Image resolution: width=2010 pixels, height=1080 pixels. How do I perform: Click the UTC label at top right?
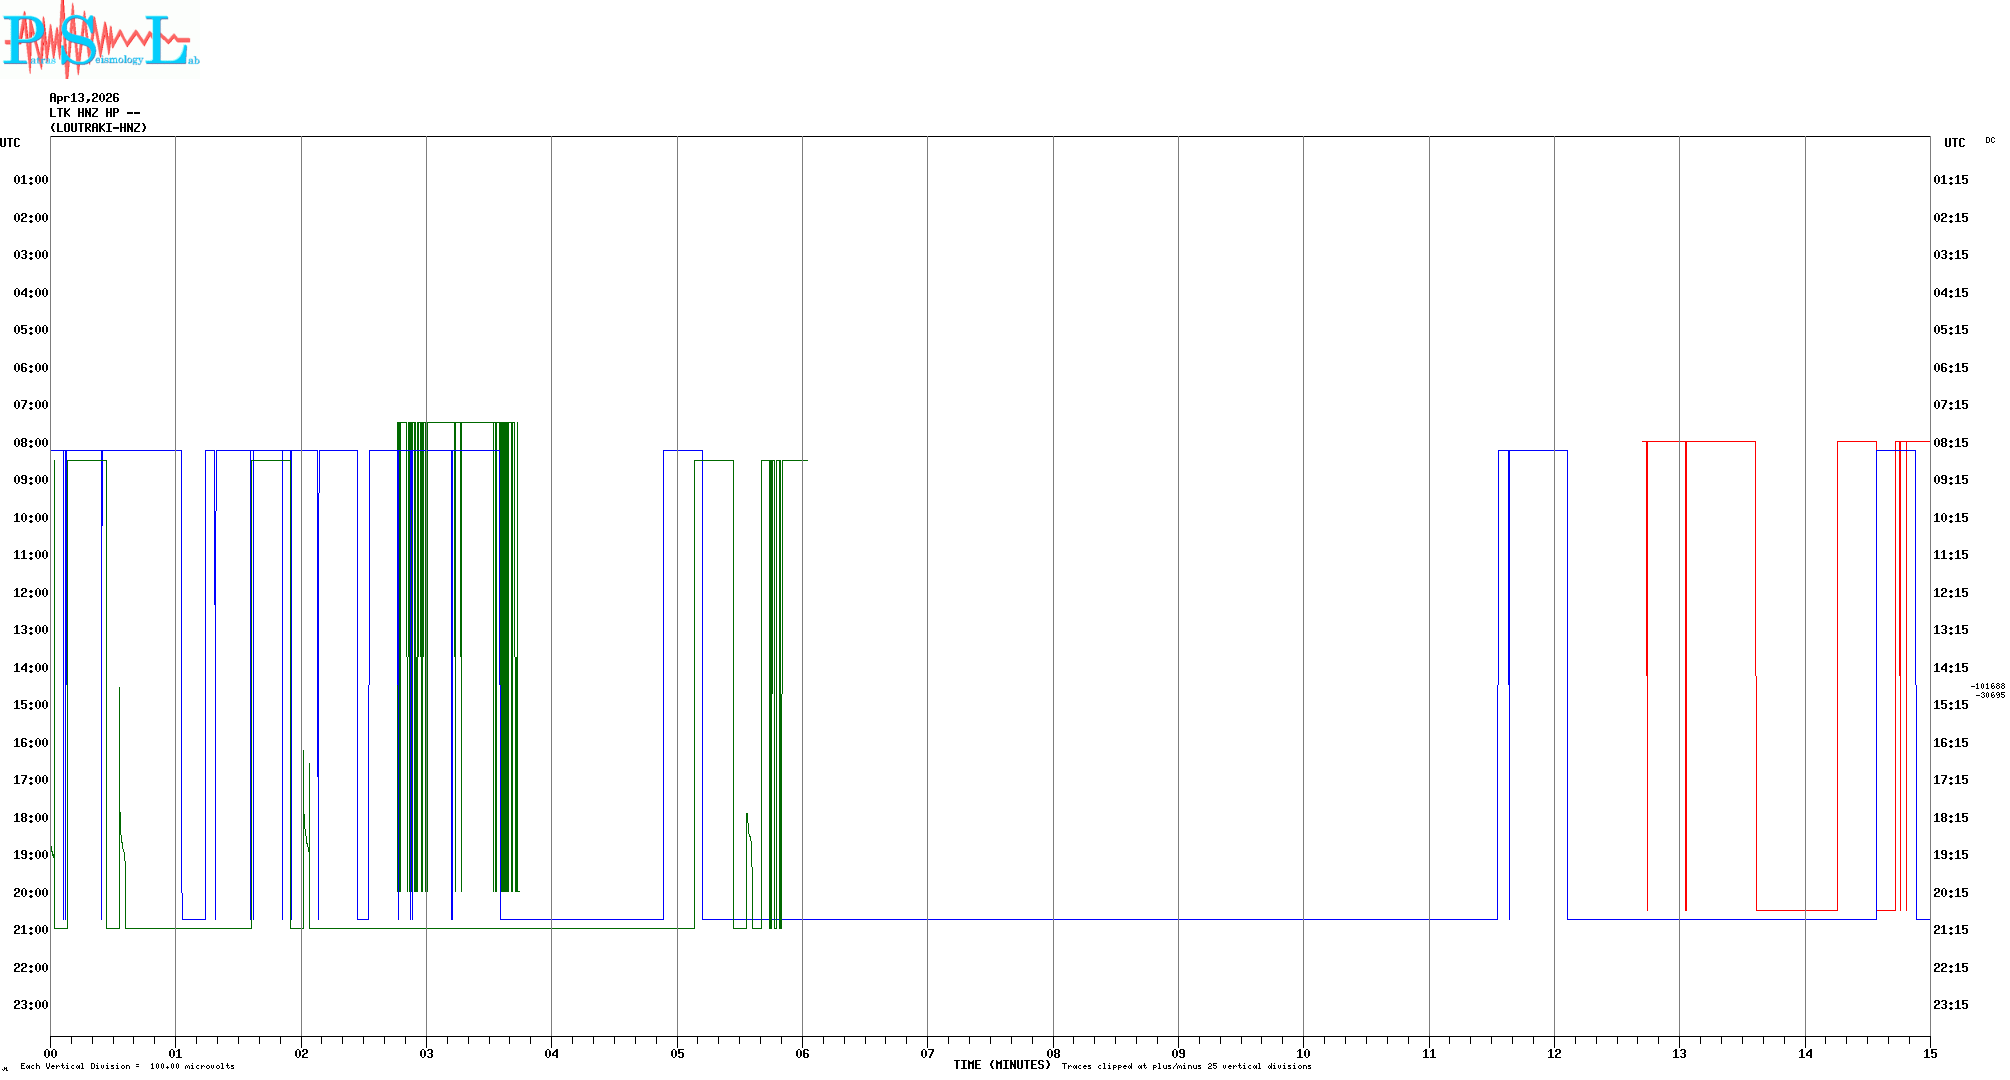[x=1954, y=143]
